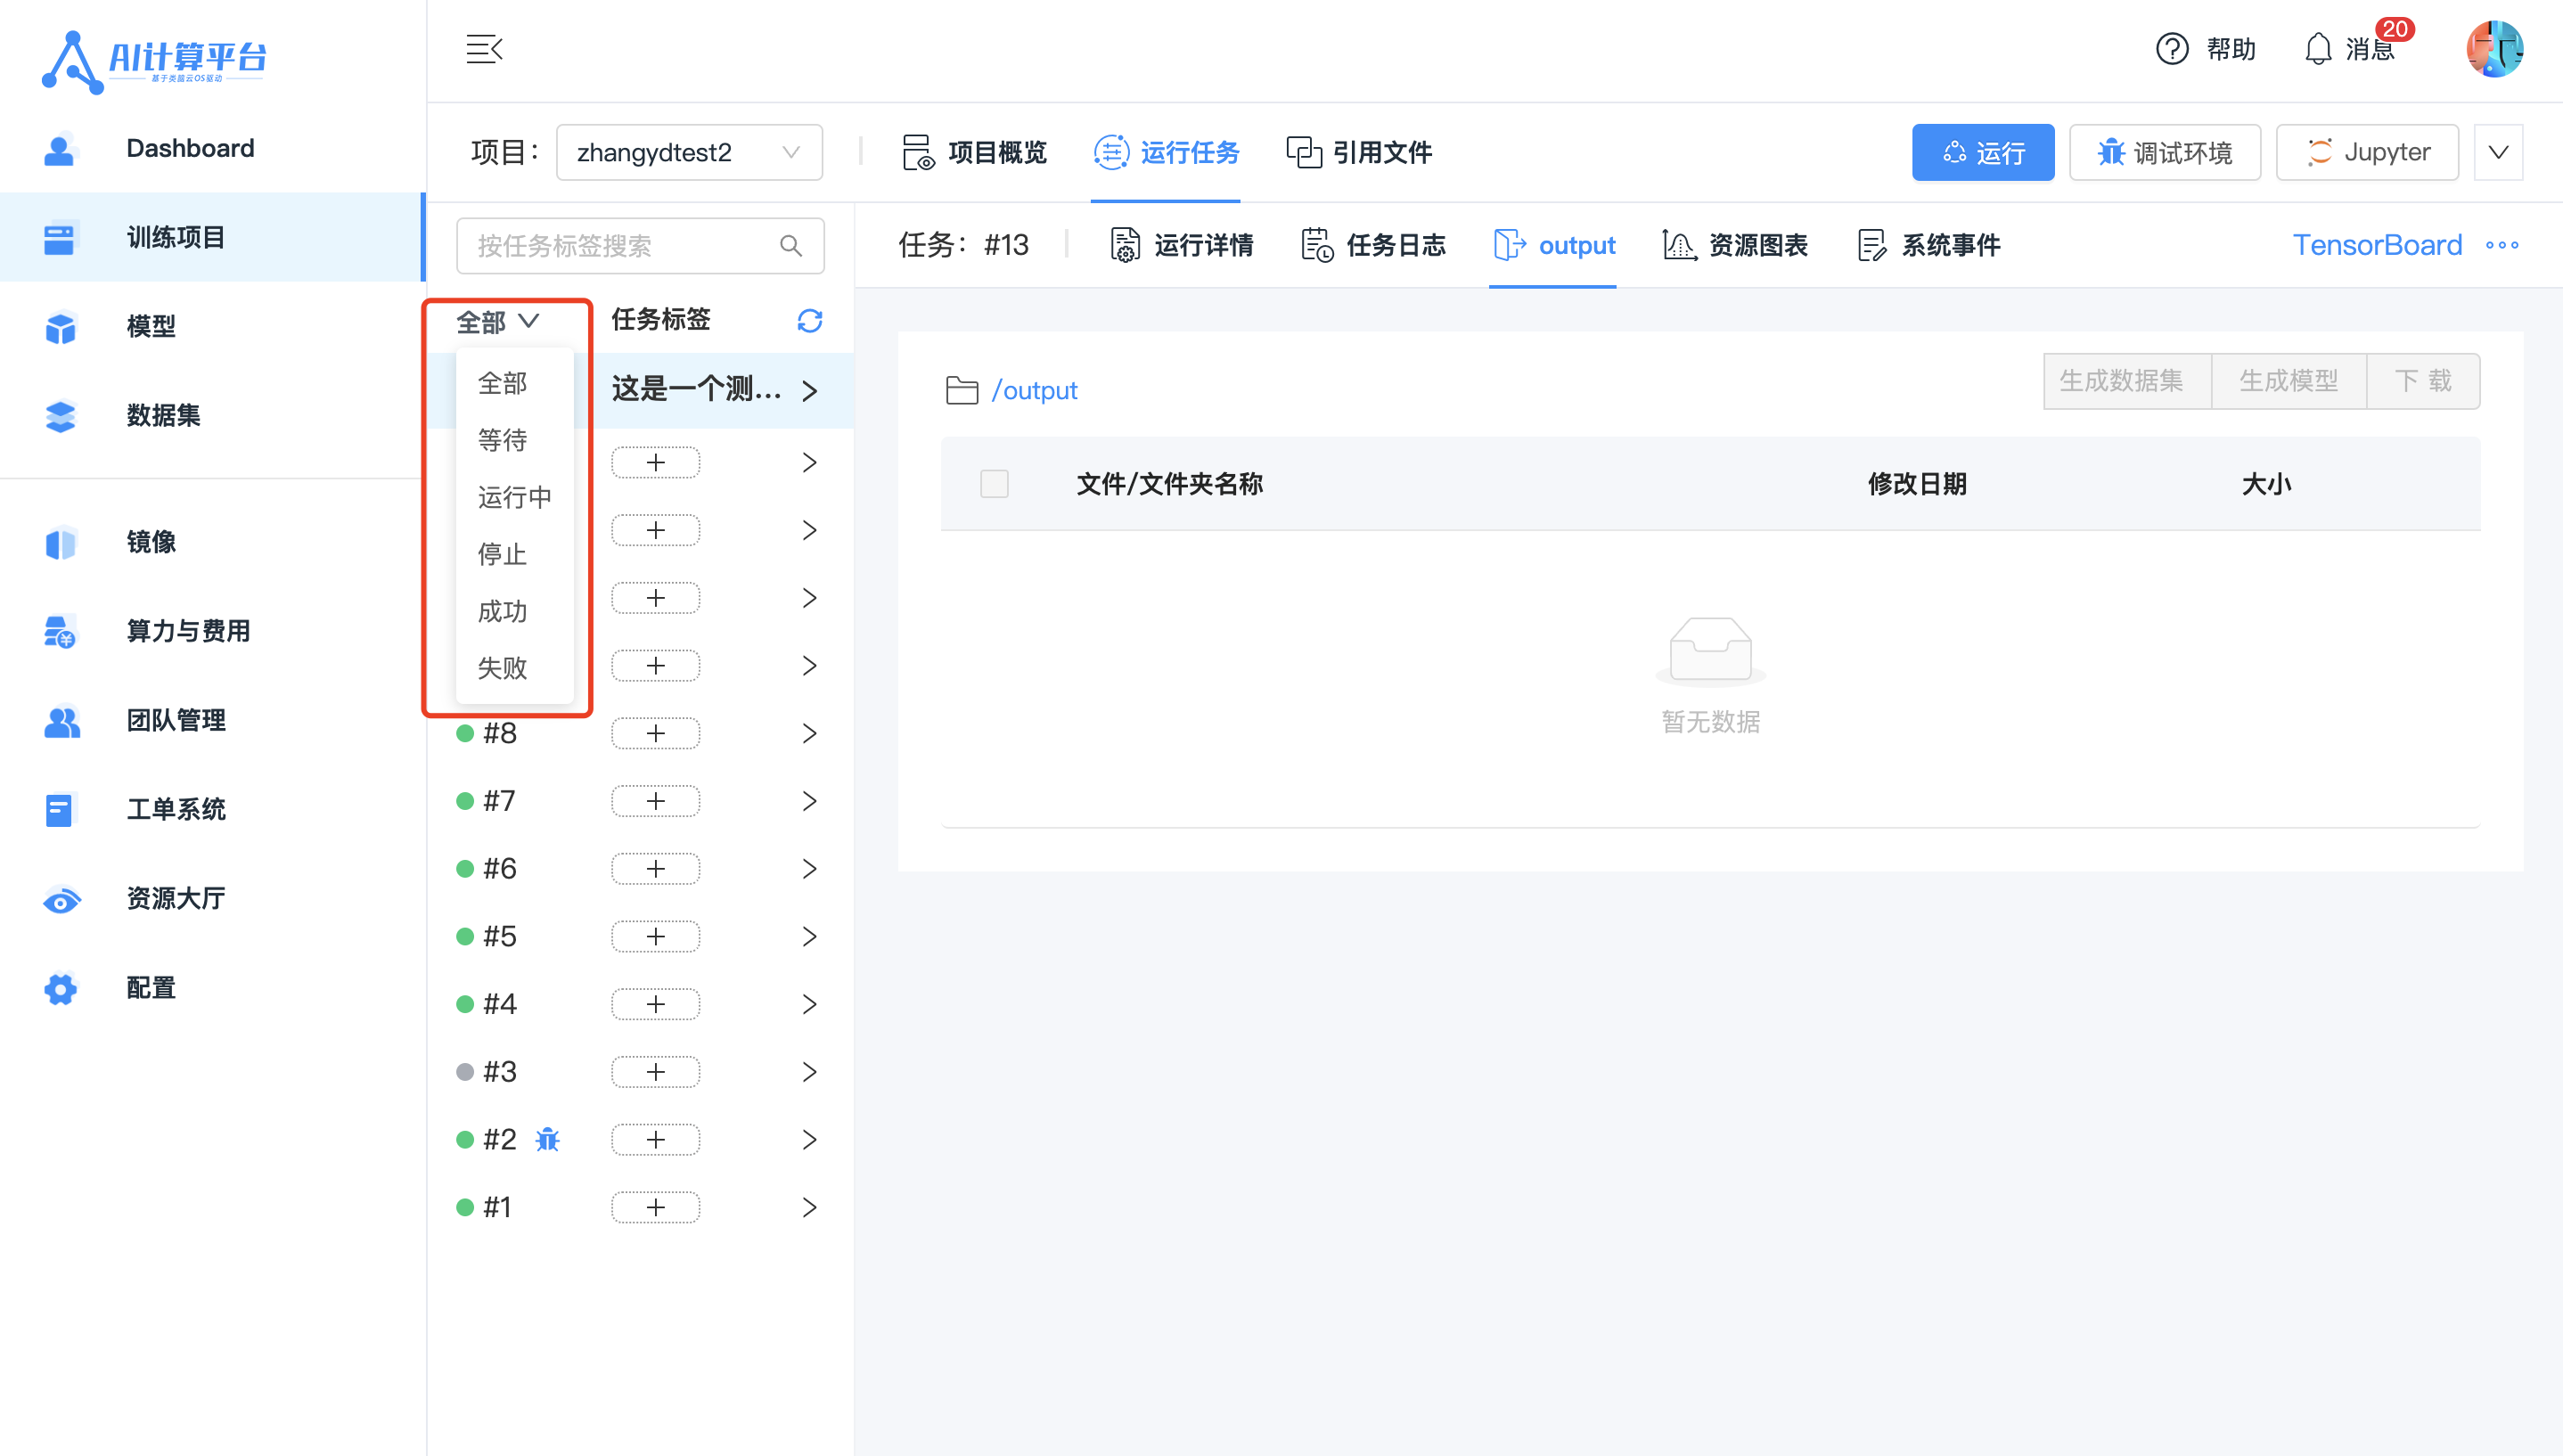This screenshot has width=2563, height=1456.
Task: Toggle the 全部 status filter dropdown
Action: coord(498,321)
